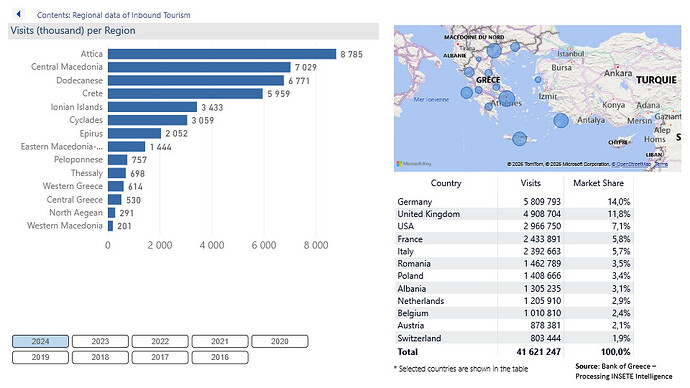Click the Attica bar in the chart

(x=222, y=54)
